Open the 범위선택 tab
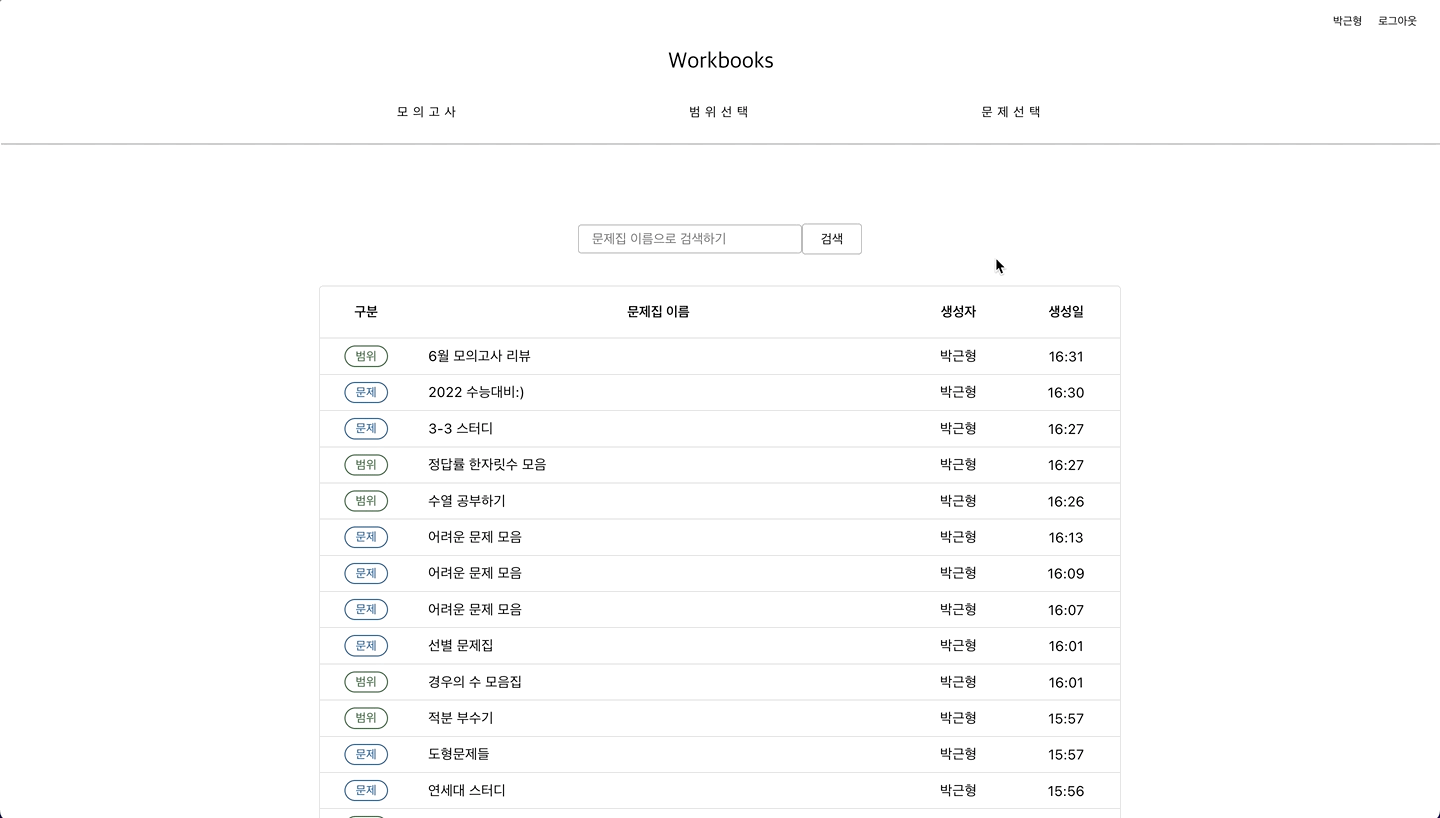Viewport: 1440px width, 818px height. coord(718,111)
